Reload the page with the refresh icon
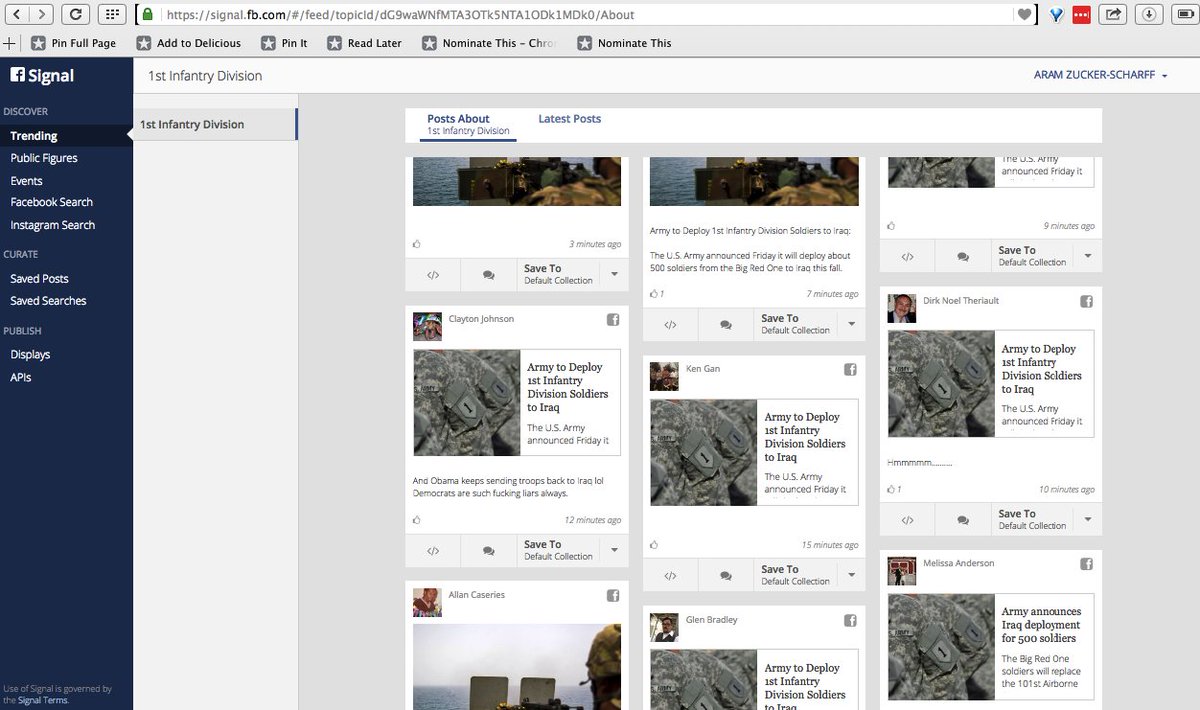1200x710 pixels. [x=75, y=14]
